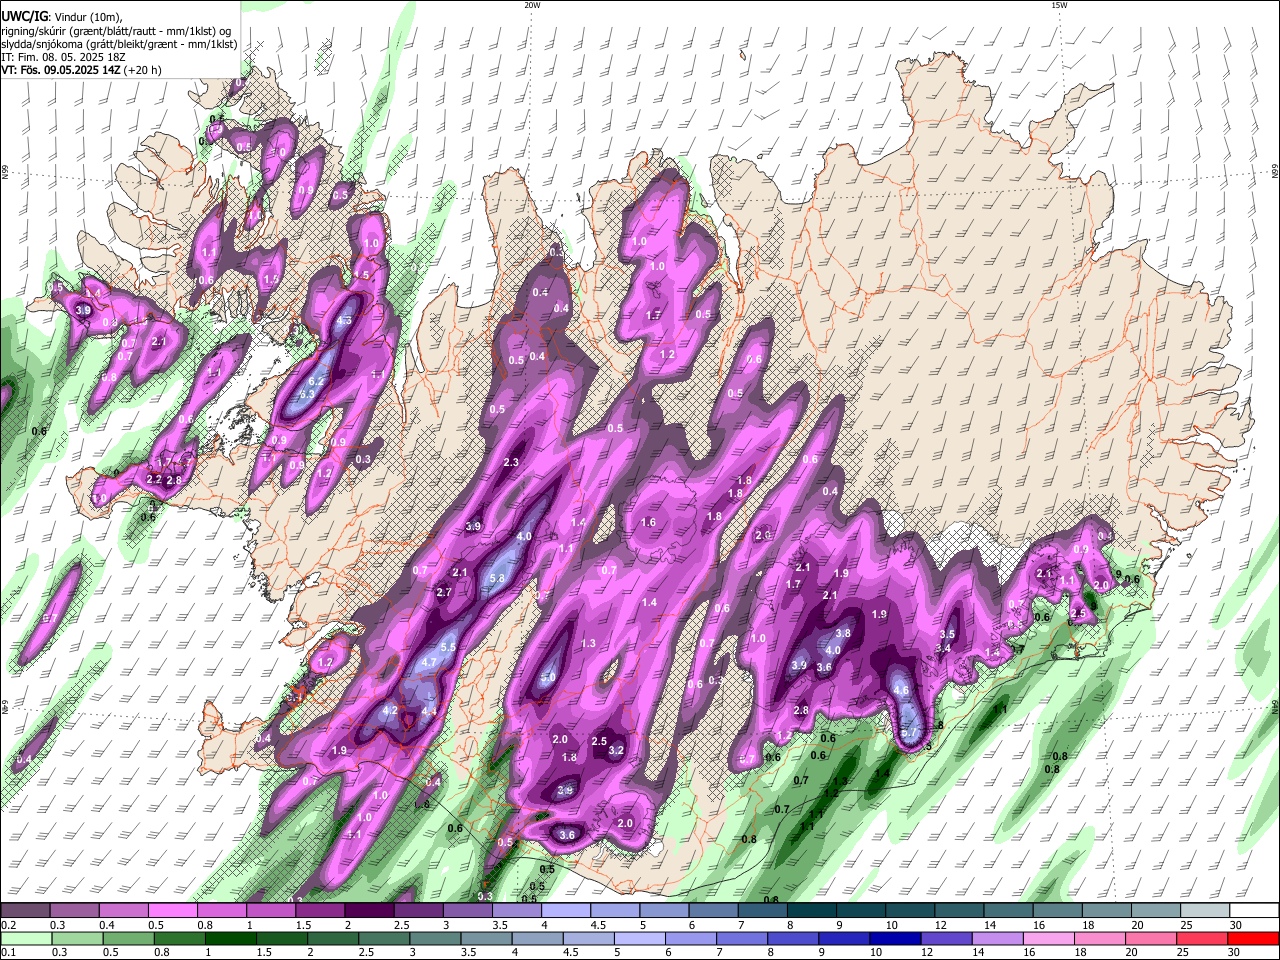
Task: Click the darkest purple 2–2.5 swatch in the top legend row
Action: (x=370, y=910)
